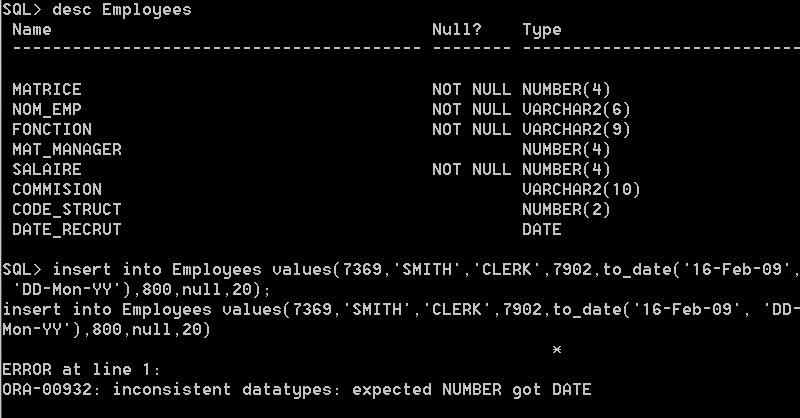This screenshot has width=800, height=418.
Task: Click the asterisk error position marker
Action: click(x=557, y=350)
